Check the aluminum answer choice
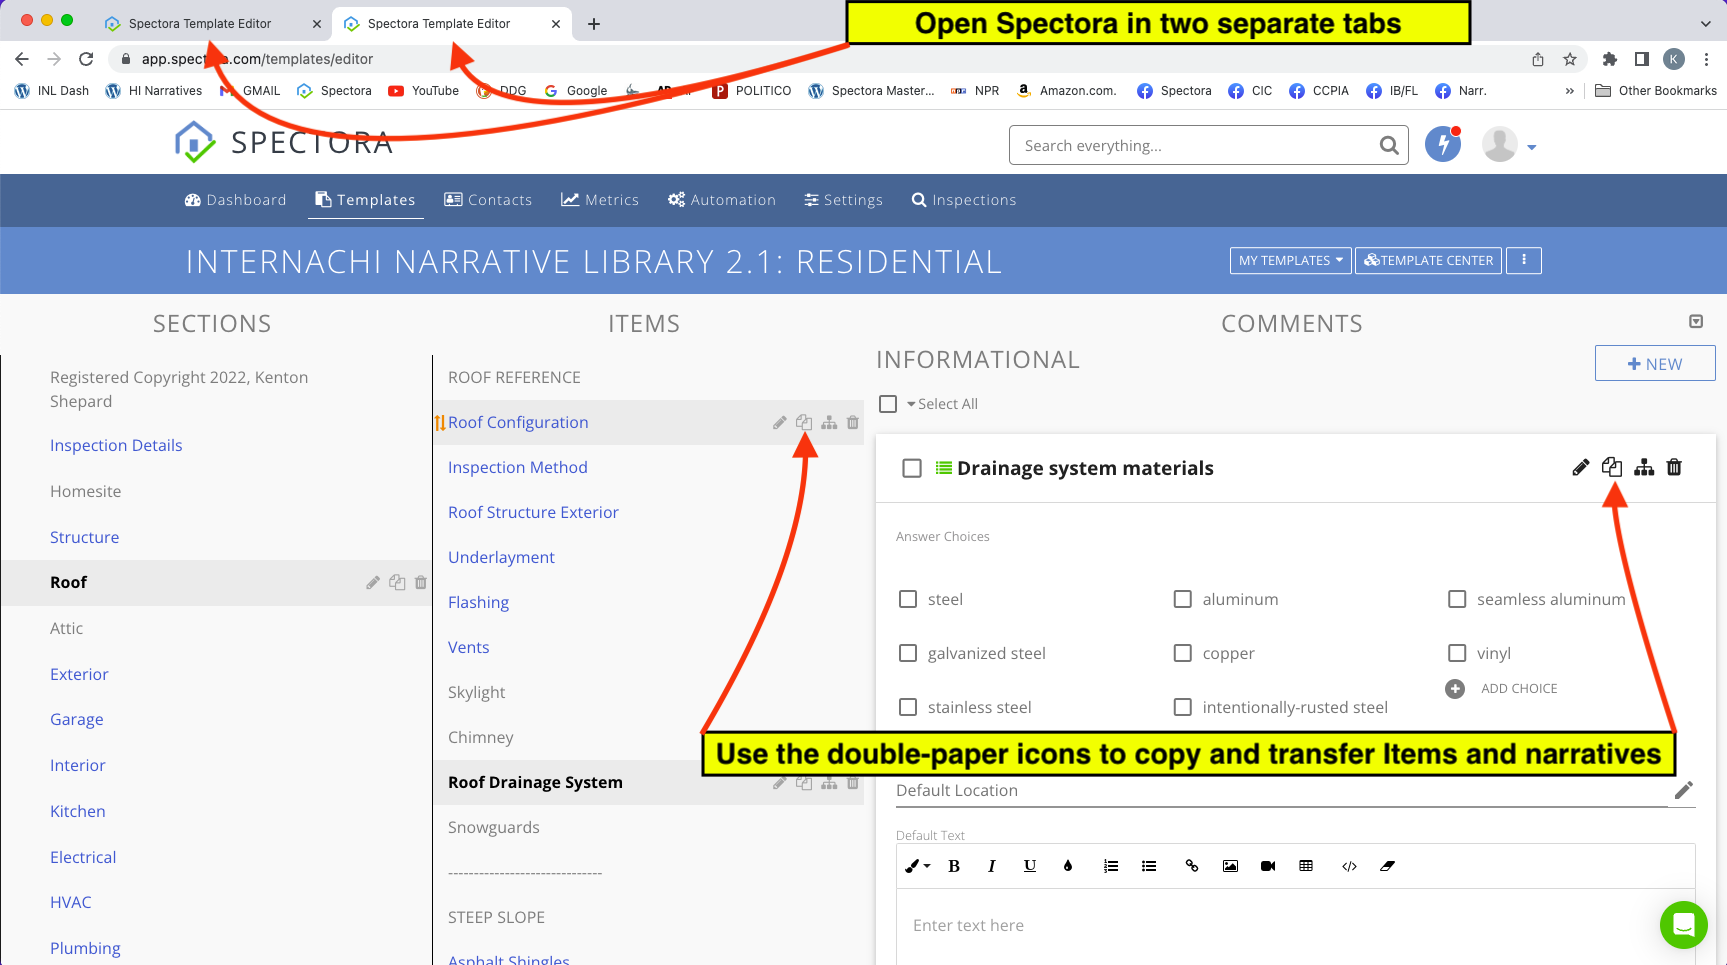1727x965 pixels. (1183, 599)
